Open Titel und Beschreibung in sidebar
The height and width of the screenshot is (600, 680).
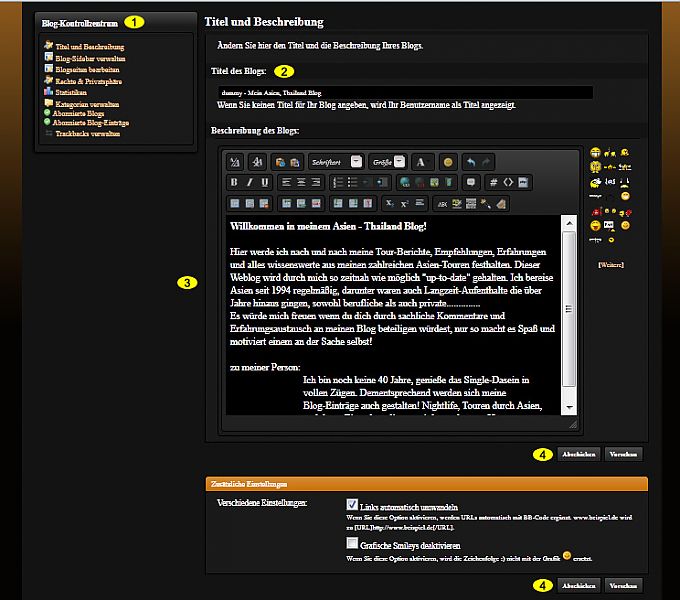(x=90, y=47)
